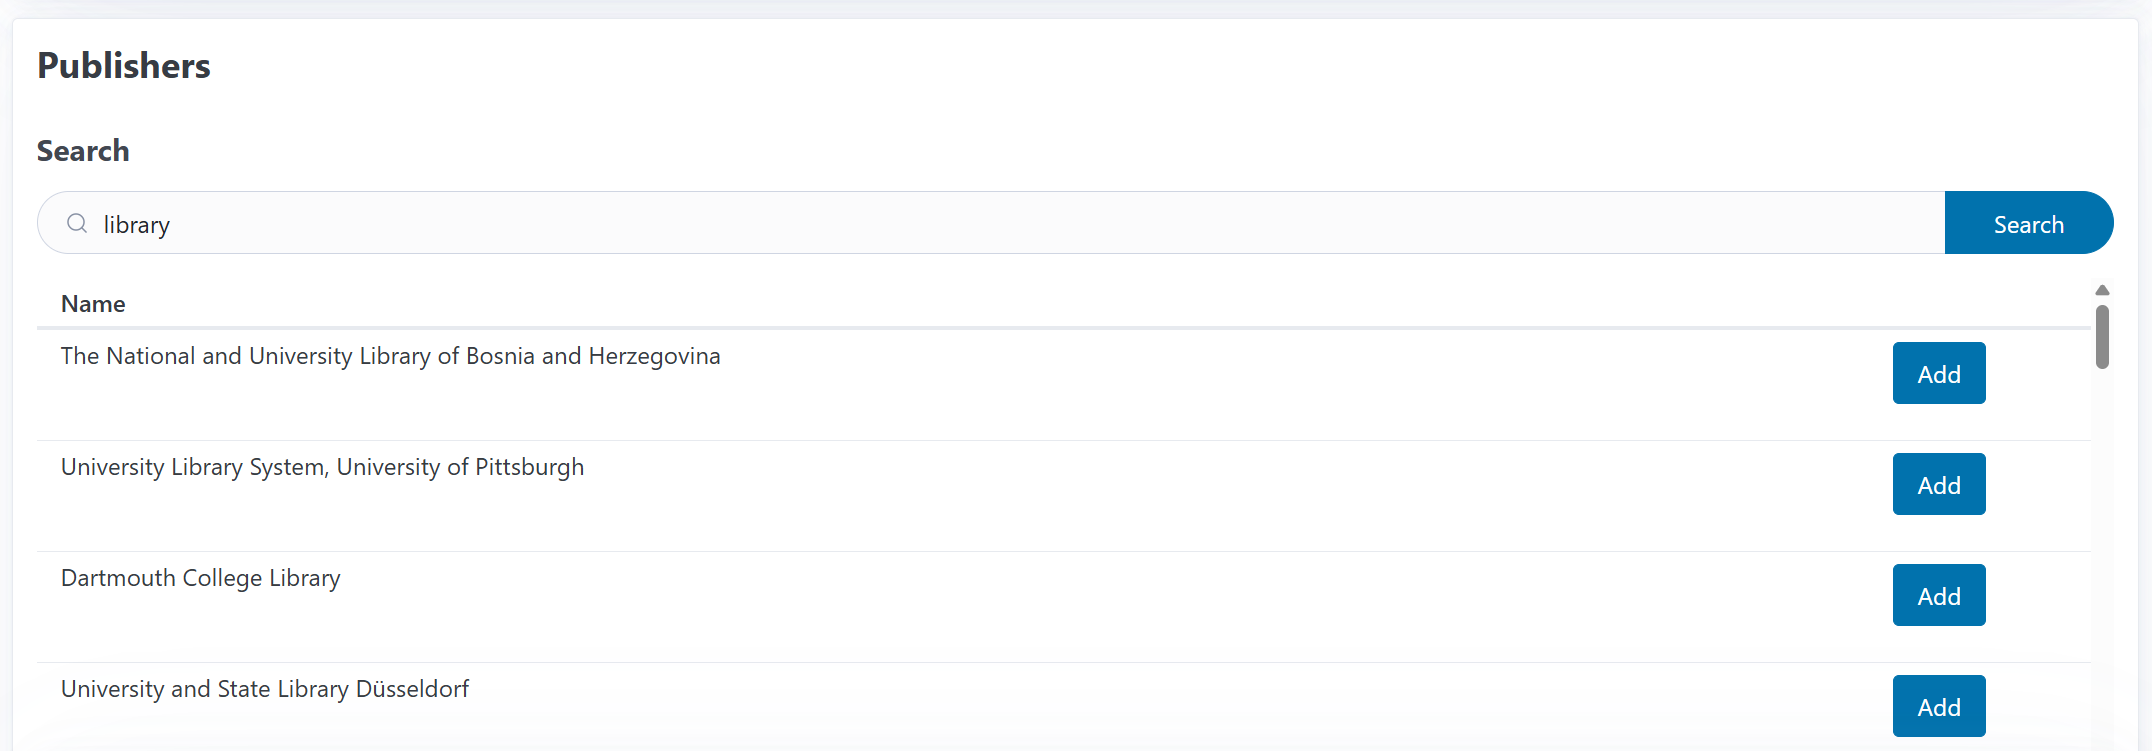Viewport: 2152px width, 751px height.
Task: Add Dartmouth College Library publisher
Action: tap(1938, 595)
